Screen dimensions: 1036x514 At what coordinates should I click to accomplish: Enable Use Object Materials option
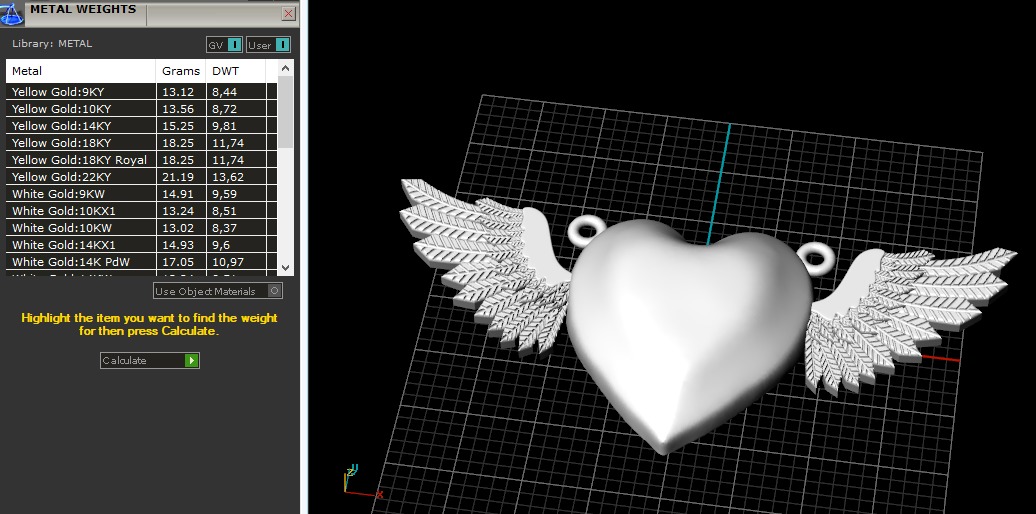click(218, 291)
